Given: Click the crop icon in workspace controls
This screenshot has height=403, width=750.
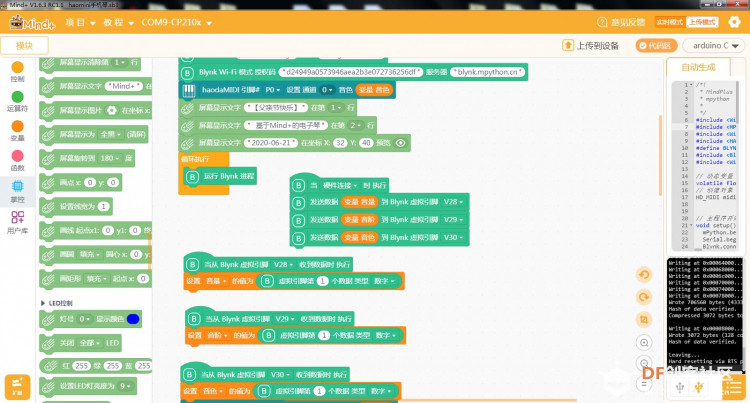Looking at the screenshot, I should pos(644,319).
